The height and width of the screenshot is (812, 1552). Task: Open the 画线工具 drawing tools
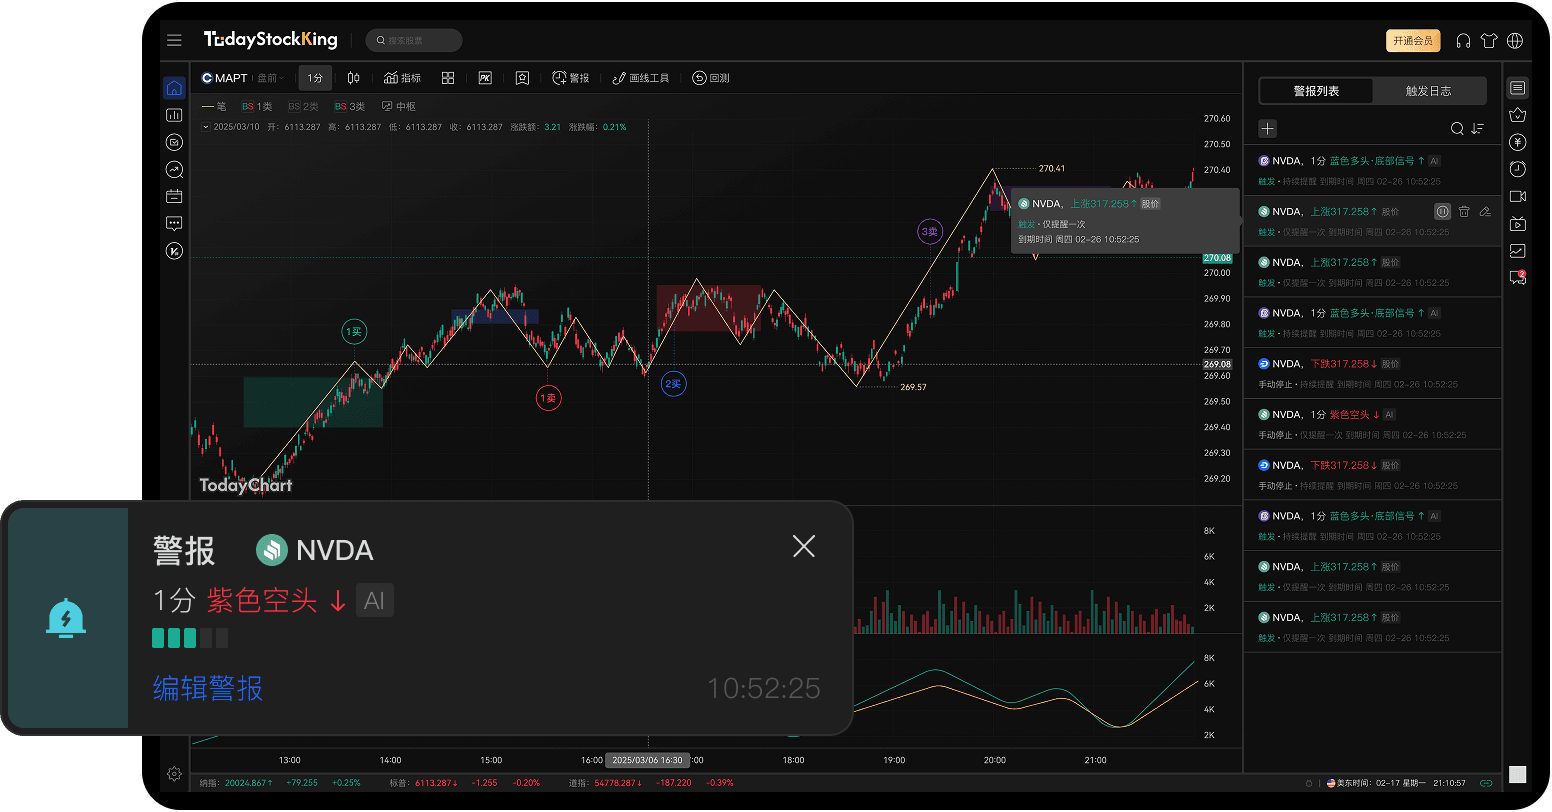coord(640,78)
